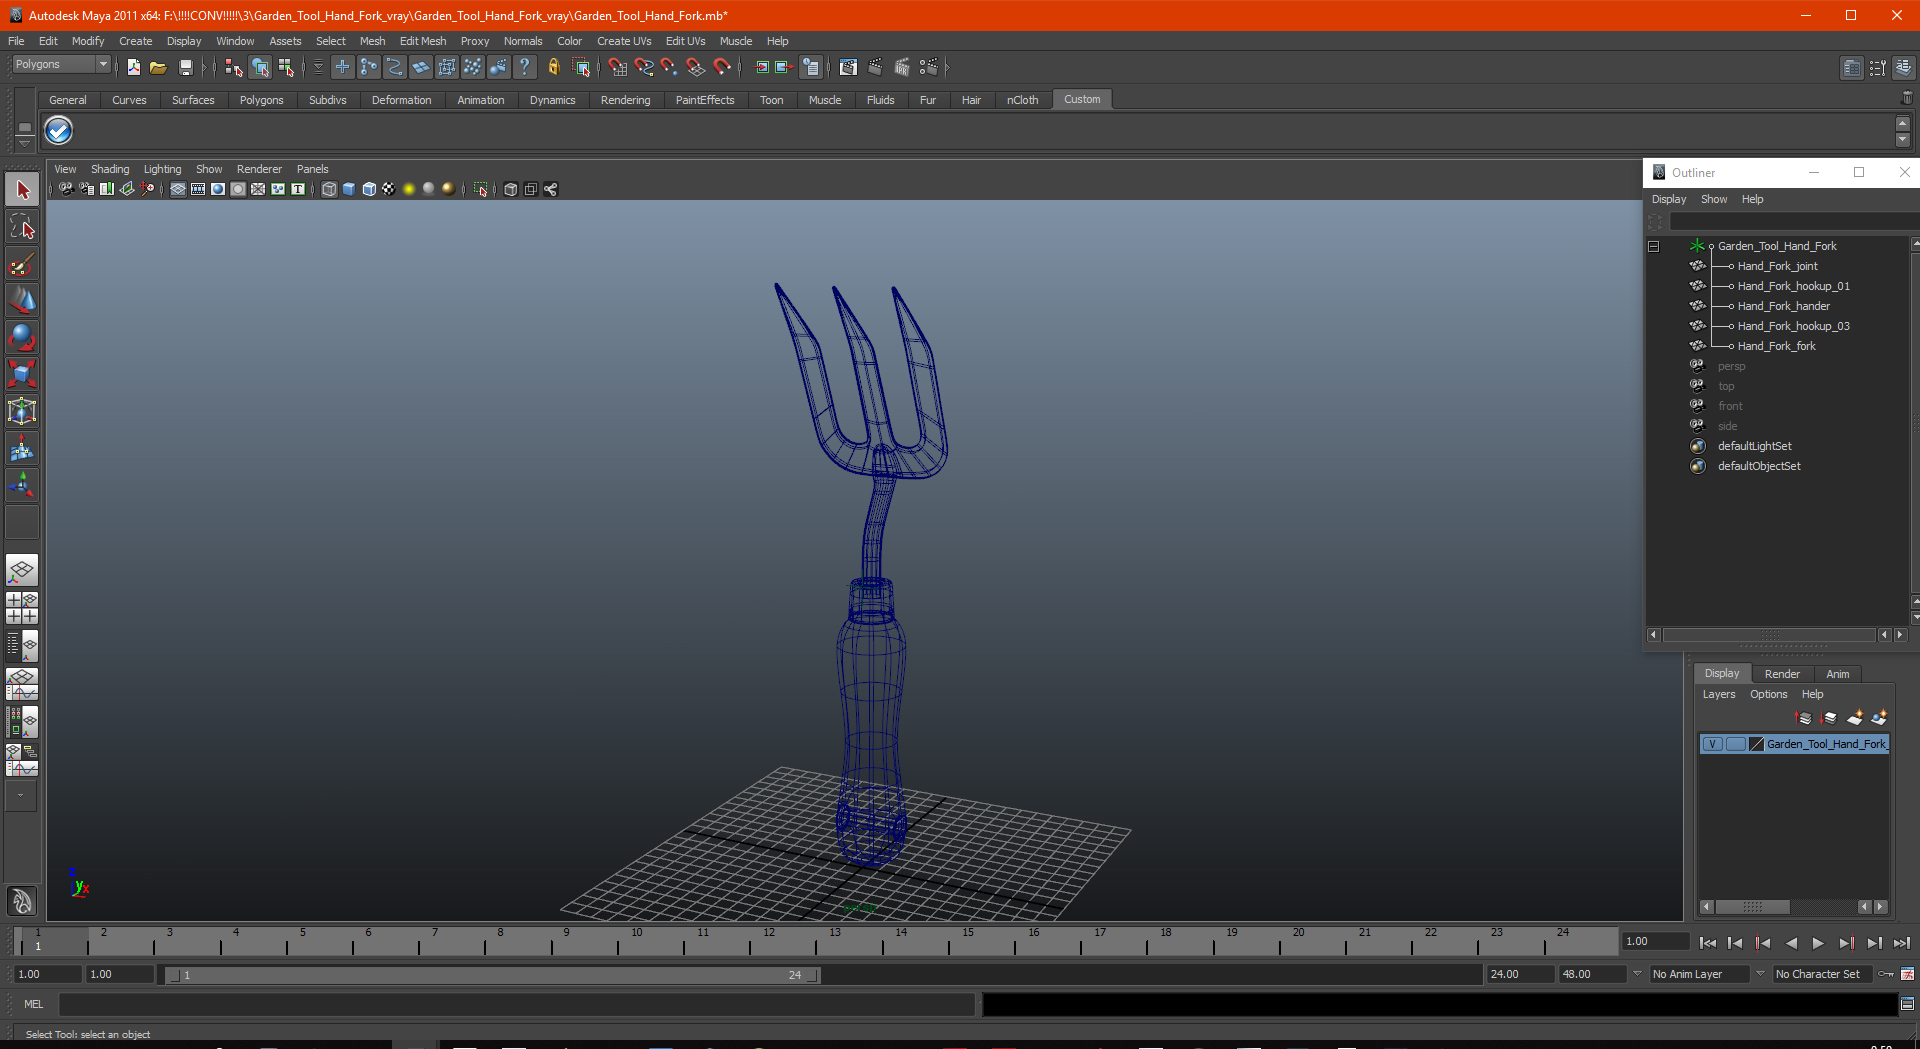The image size is (1920, 1049).
Task: Create layer from selected objects
Action: pyautogui.click(x=1879, y=718)
